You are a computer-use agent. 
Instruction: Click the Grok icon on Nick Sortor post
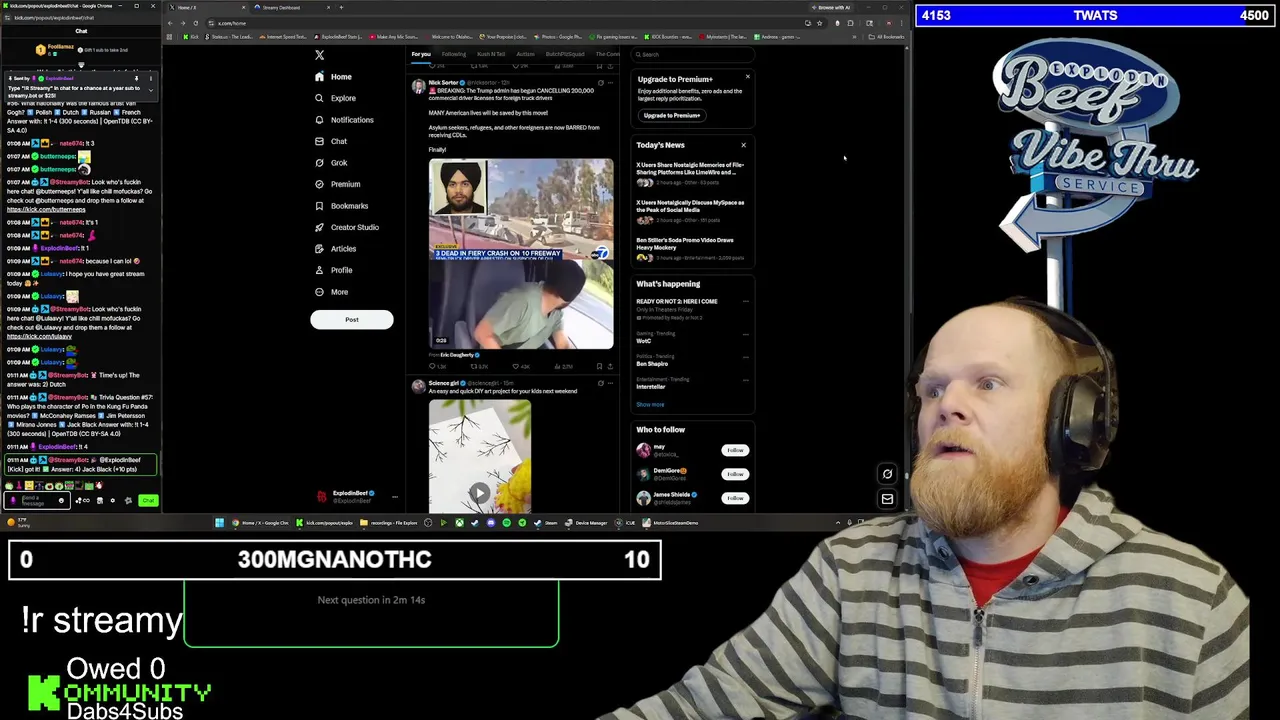tap(600, 82)
